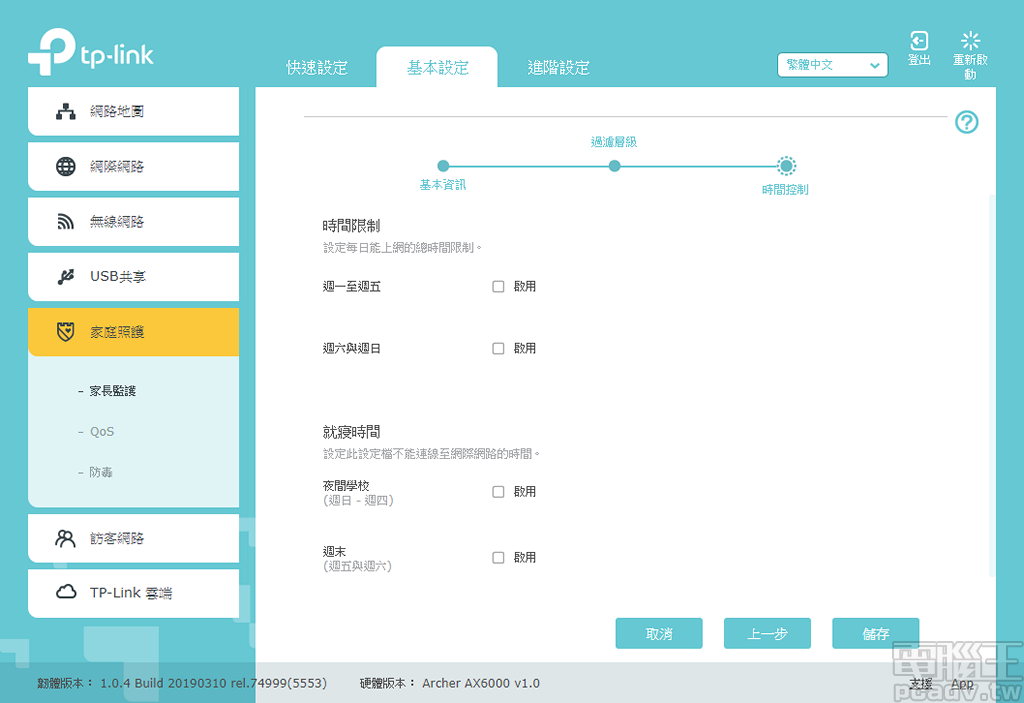This screenshot has height=703, width=1024.
Task: Switch to the 進階設定 tab
Action: (558, 67)
